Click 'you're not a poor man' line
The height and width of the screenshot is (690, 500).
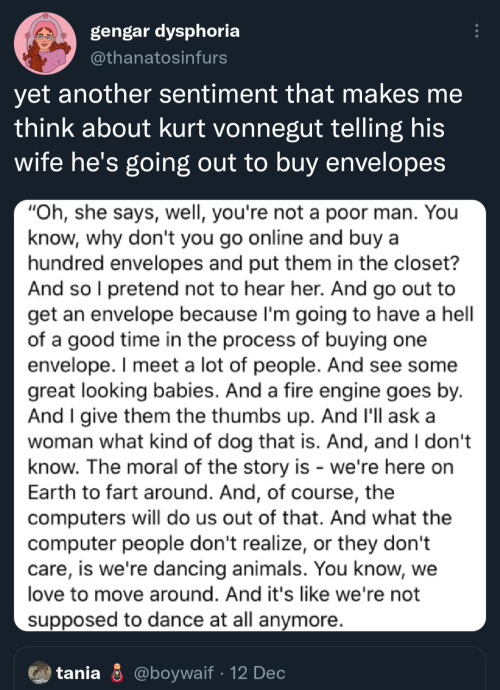(x=314, y=213)
